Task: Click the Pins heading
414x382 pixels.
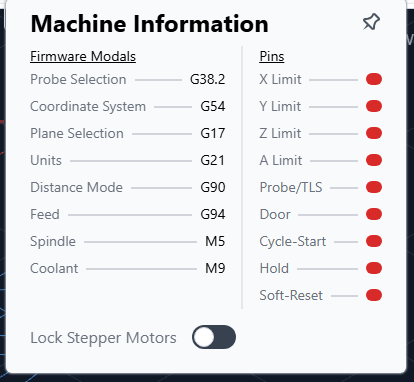Action: 272,56
